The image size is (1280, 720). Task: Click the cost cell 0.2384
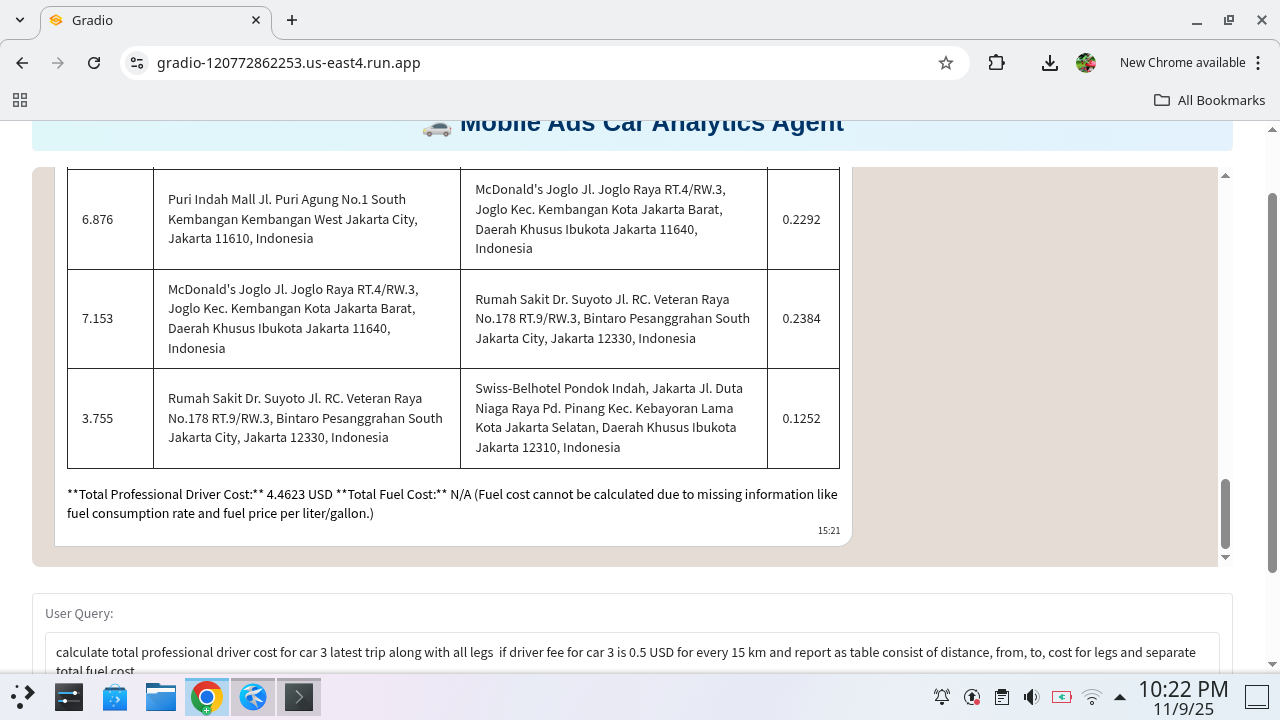(803, 319)
